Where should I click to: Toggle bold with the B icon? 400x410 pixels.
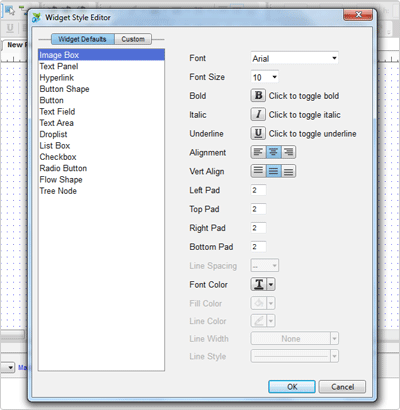(x=258, y=95)
